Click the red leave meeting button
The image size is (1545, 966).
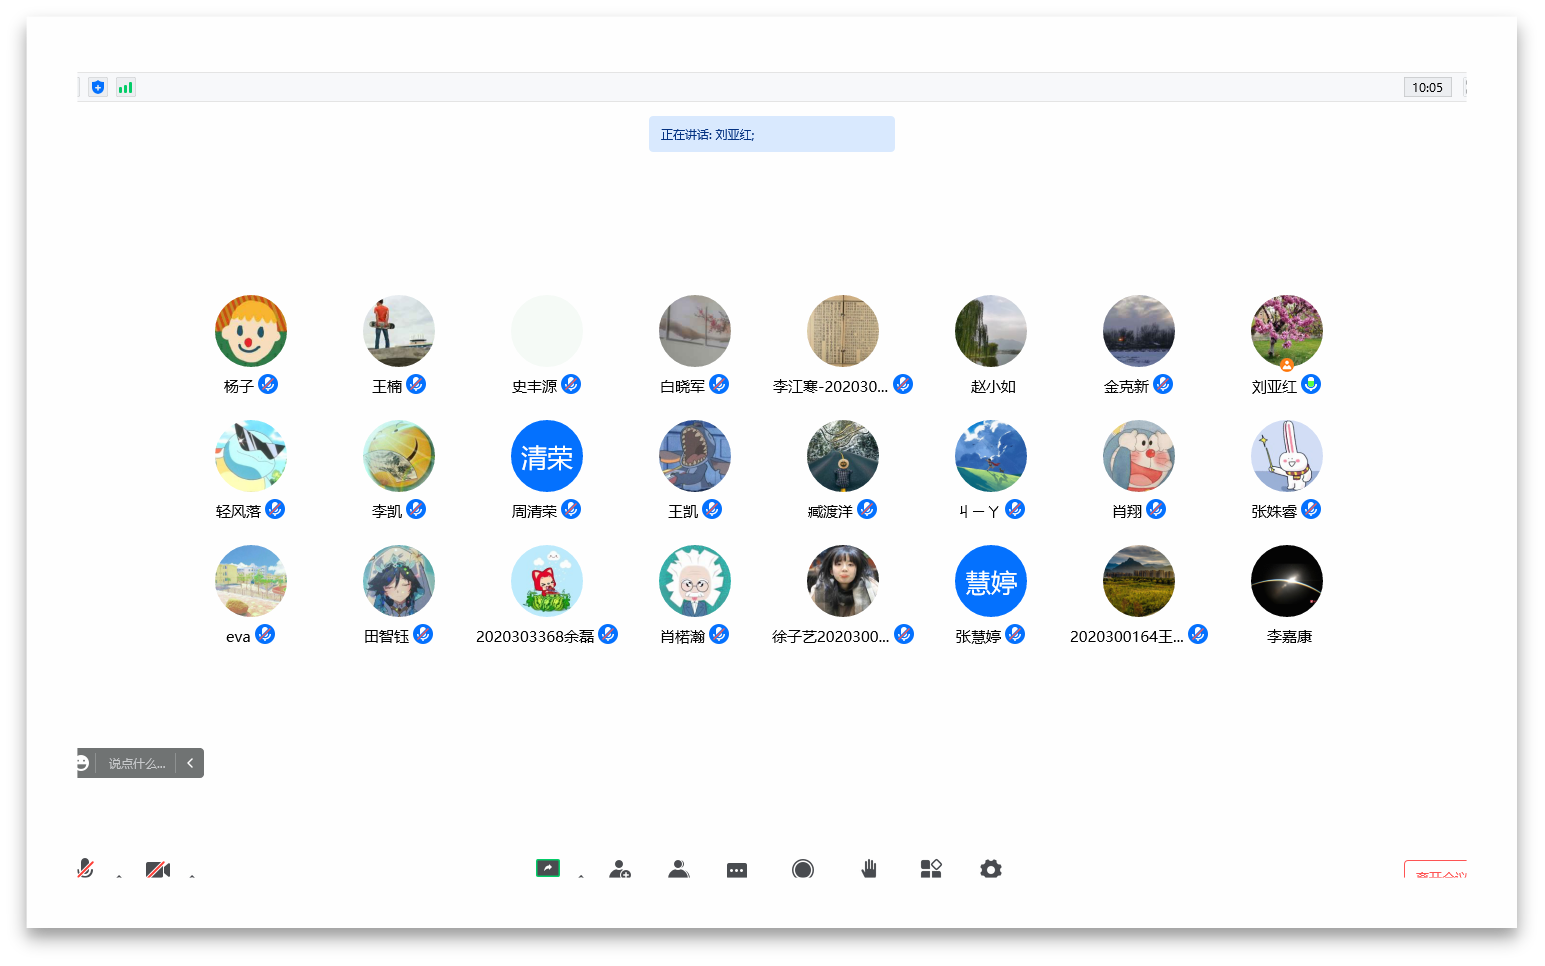(1436, 870)
